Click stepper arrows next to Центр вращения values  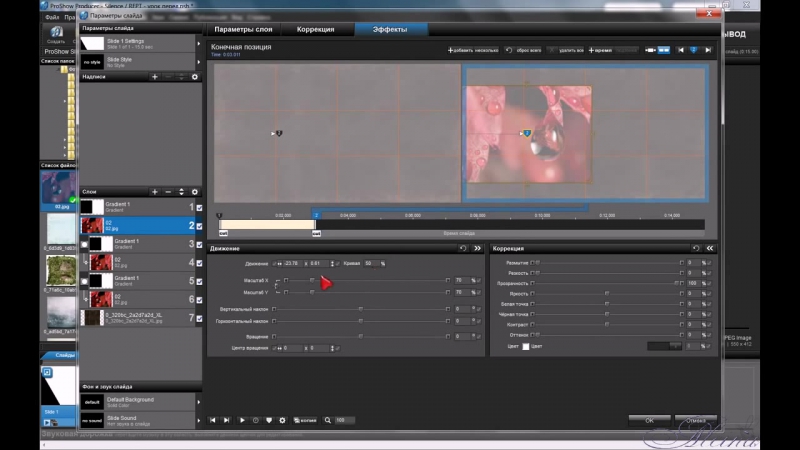tap(332, 348)
